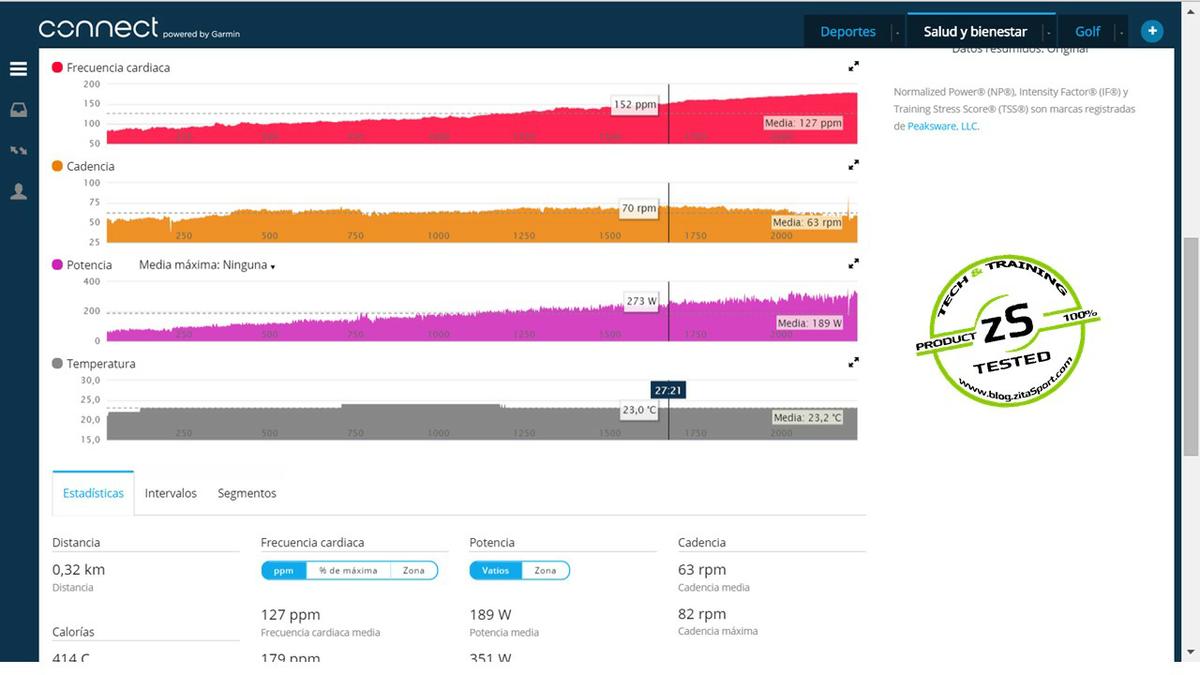Expand the Cadencia chart to fullscreen
This screenshot has width=1200, height=675.
(853, 166)
